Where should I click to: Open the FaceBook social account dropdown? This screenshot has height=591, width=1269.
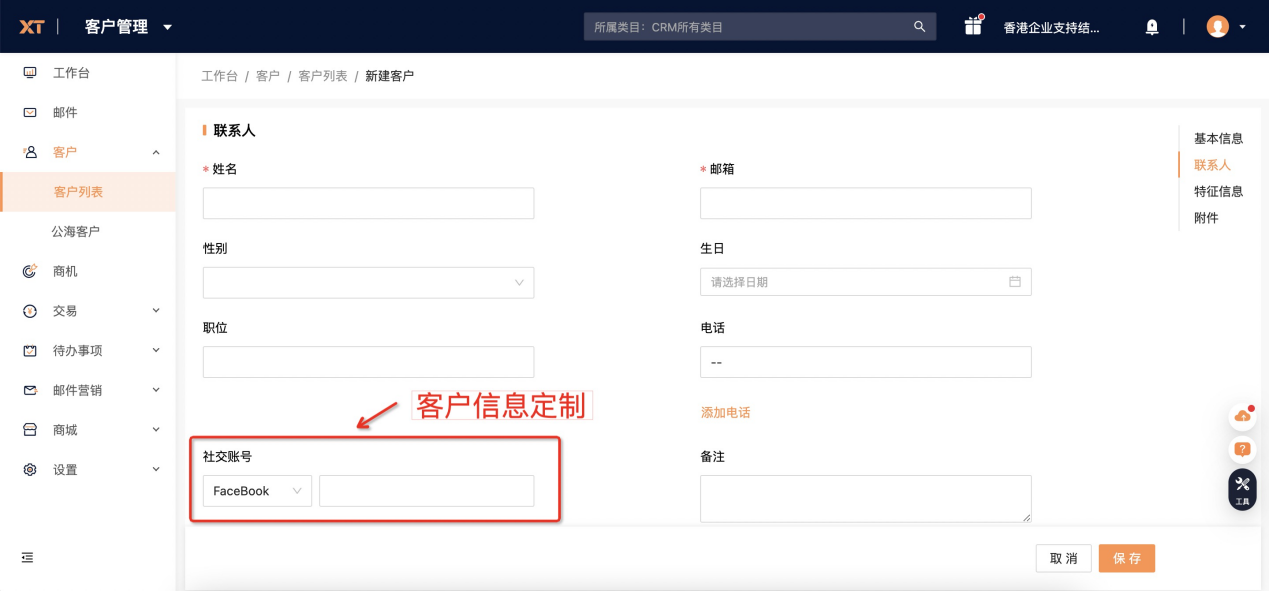point(257,490)
